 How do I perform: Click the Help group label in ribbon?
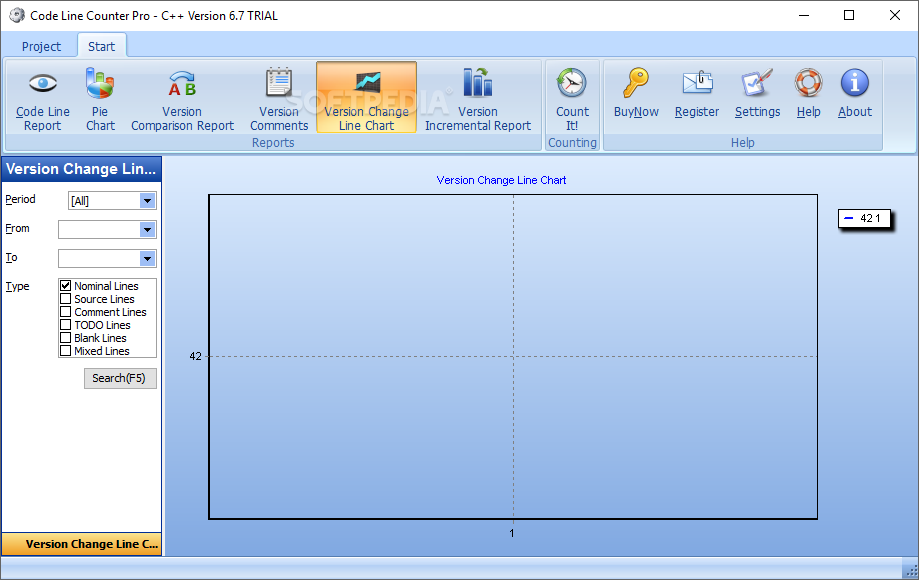coord(743,142)
